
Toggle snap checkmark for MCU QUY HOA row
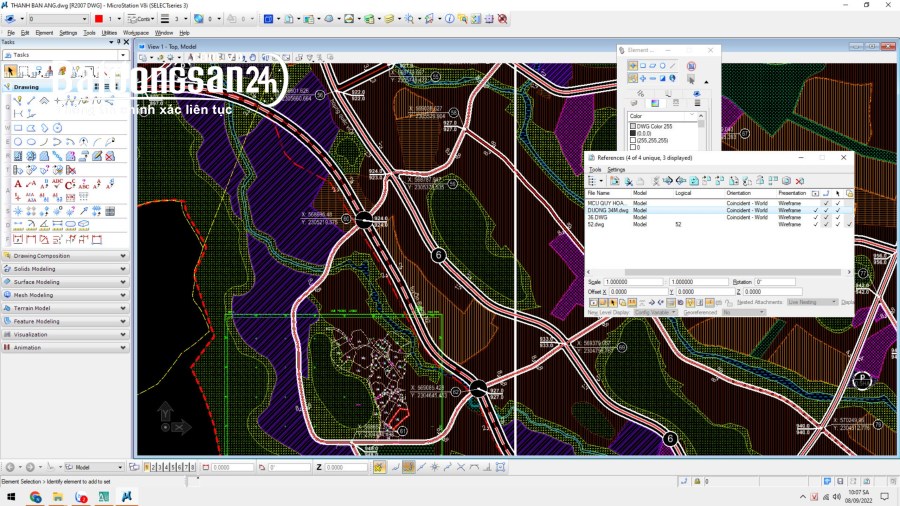pos(827,203)
